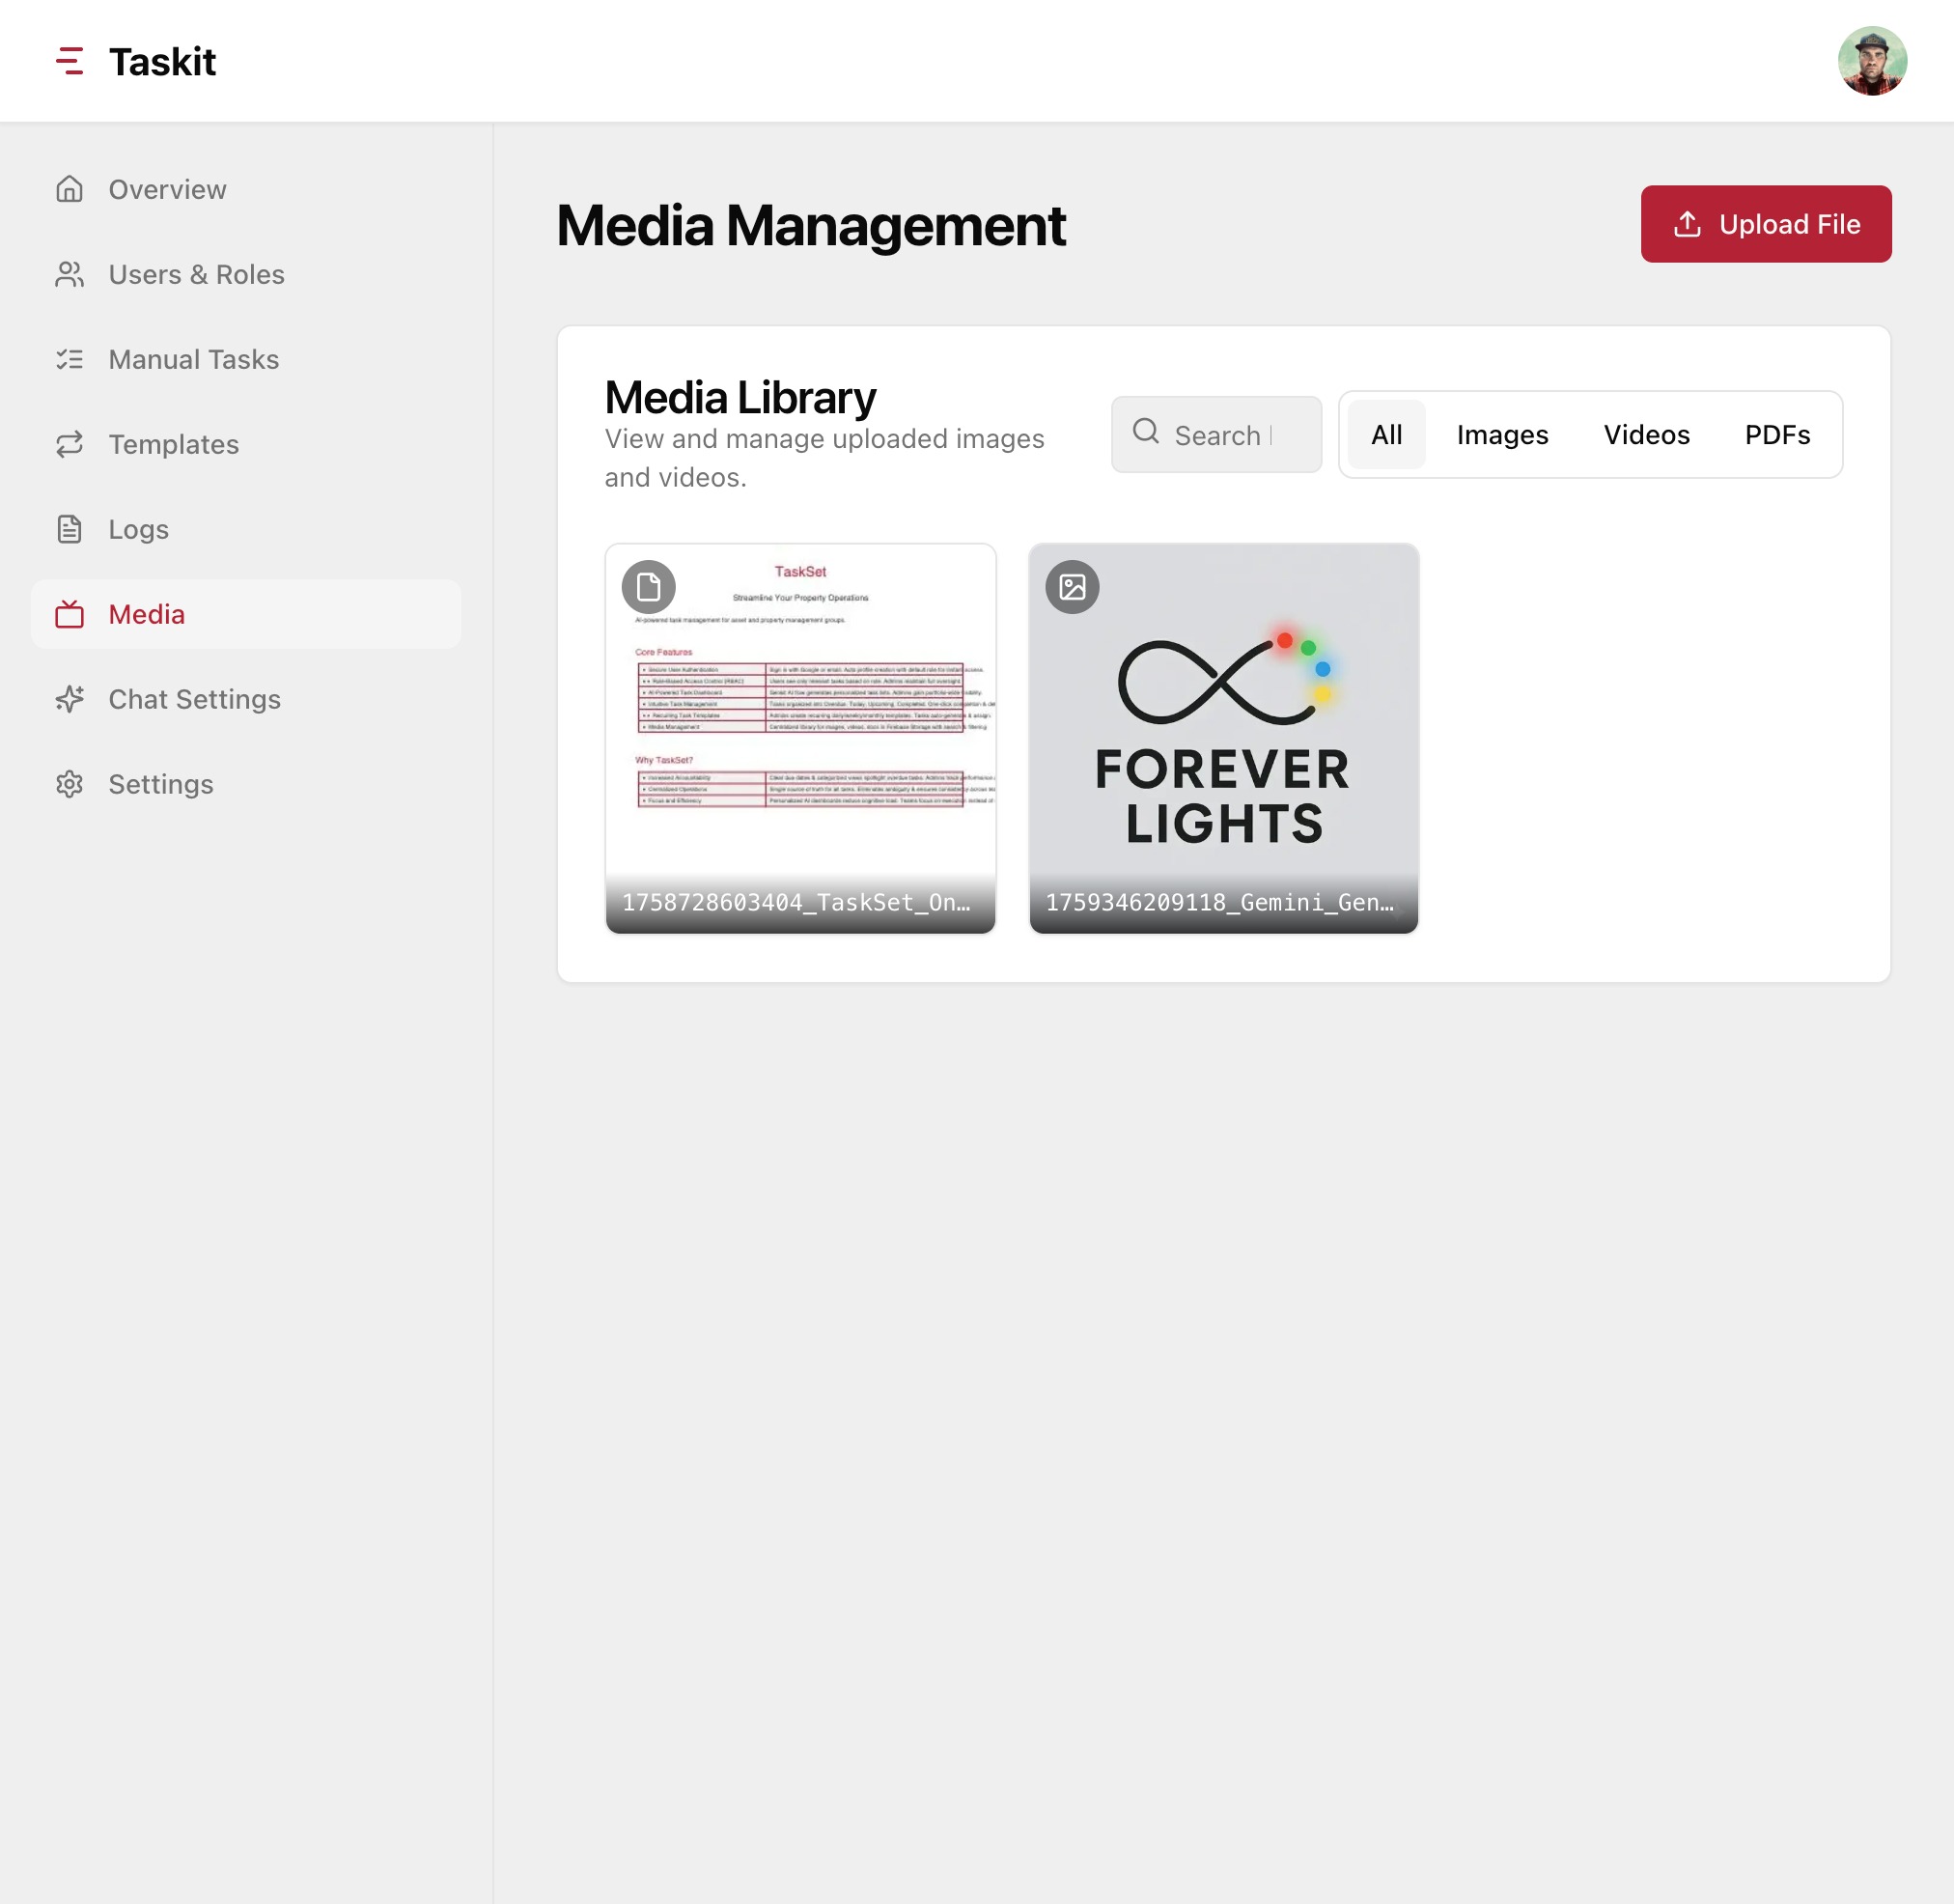Click the Upload File button
The width and height of the screenshot is (1954, 1904).
[x=1765, y=224]
